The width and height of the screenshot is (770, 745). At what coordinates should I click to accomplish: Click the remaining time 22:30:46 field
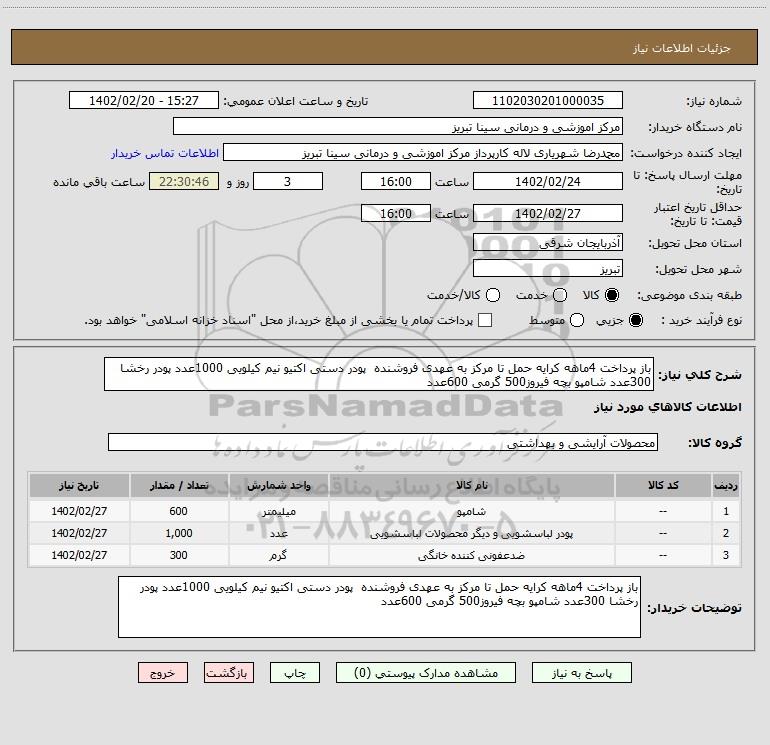tap(184, 181)
